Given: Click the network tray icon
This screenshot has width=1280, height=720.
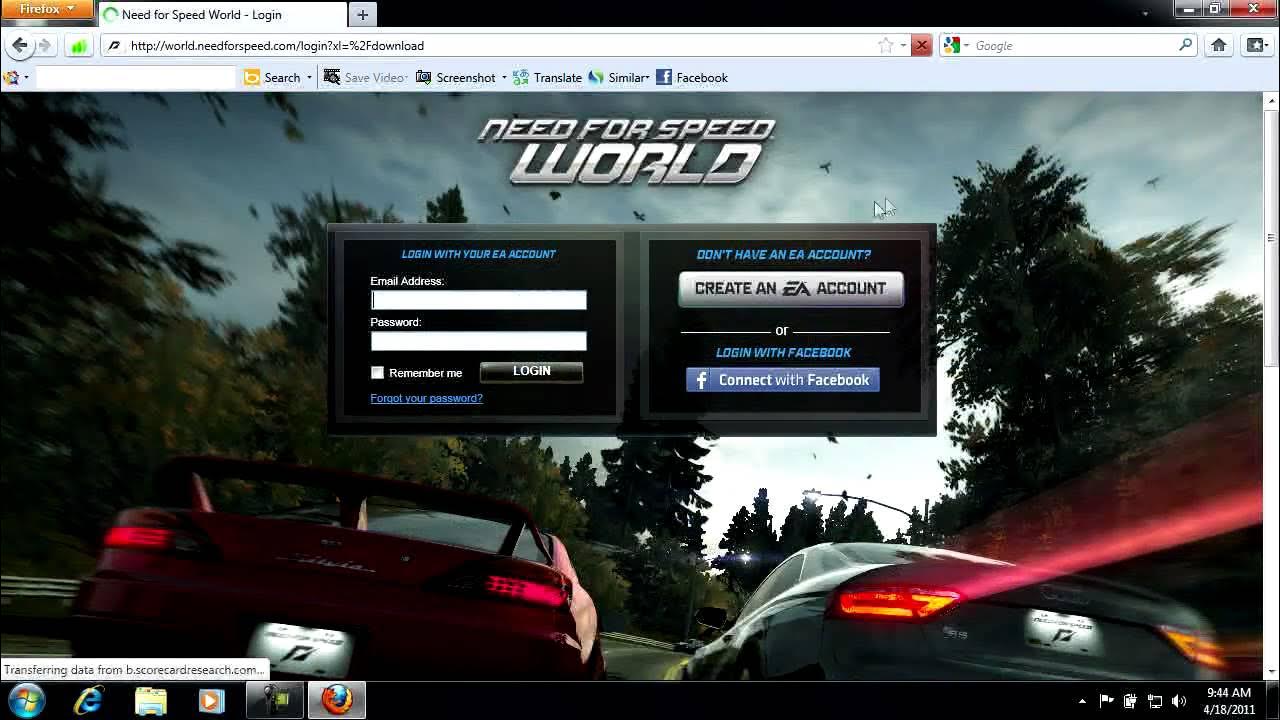Looking at the screenshot, I should tap(1155, 701).
